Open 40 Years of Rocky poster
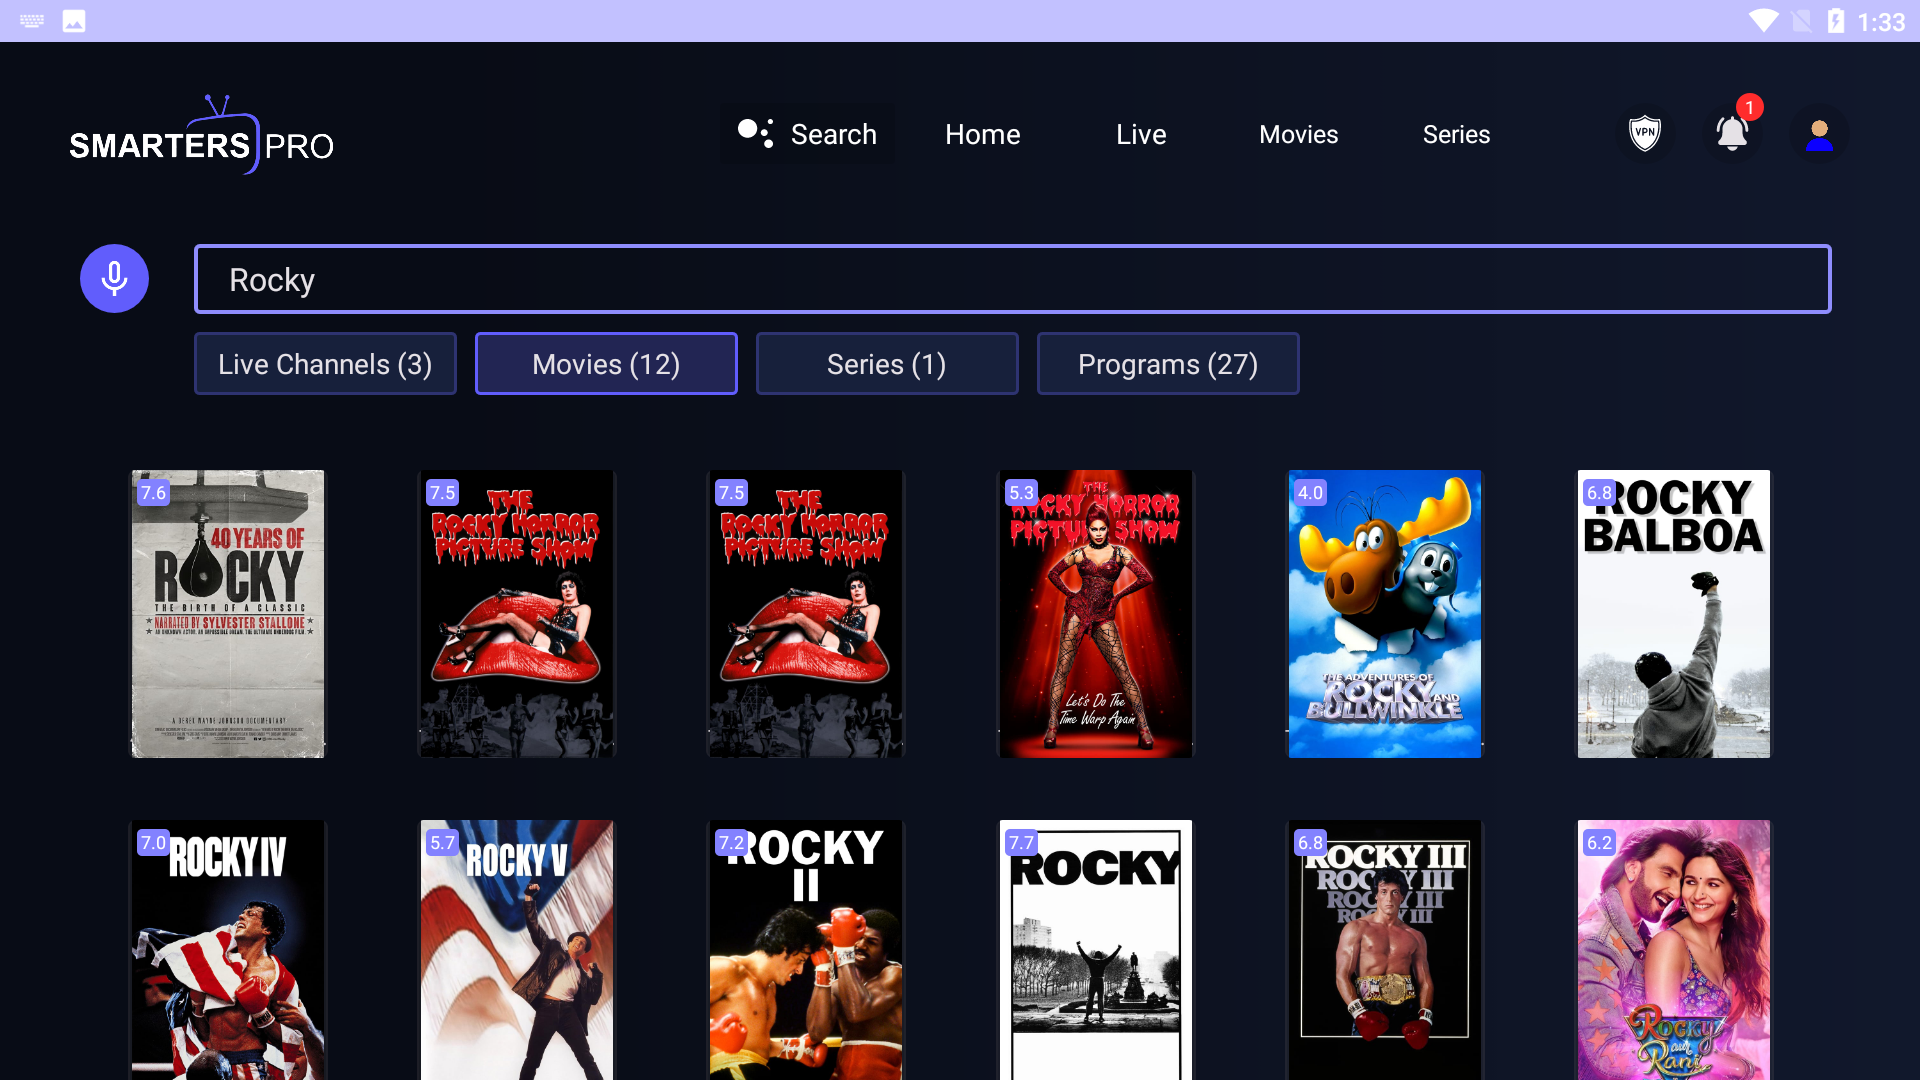This screenshot has height=1080, width=1920. click(x=228, y=613)
